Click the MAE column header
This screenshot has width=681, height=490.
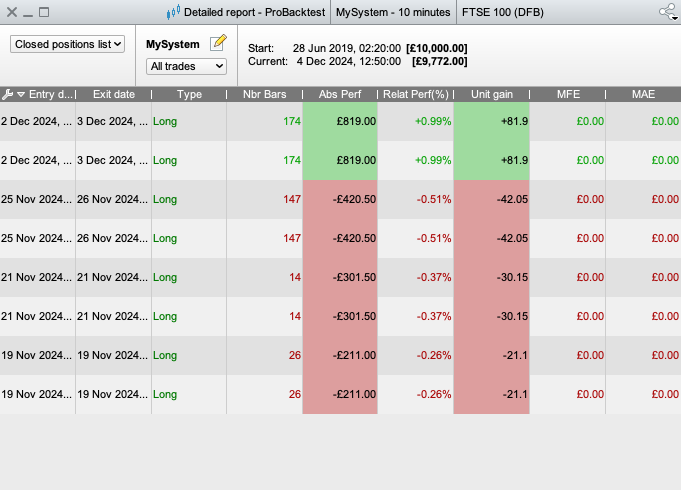pyautogui.click(x=643, y=94)
